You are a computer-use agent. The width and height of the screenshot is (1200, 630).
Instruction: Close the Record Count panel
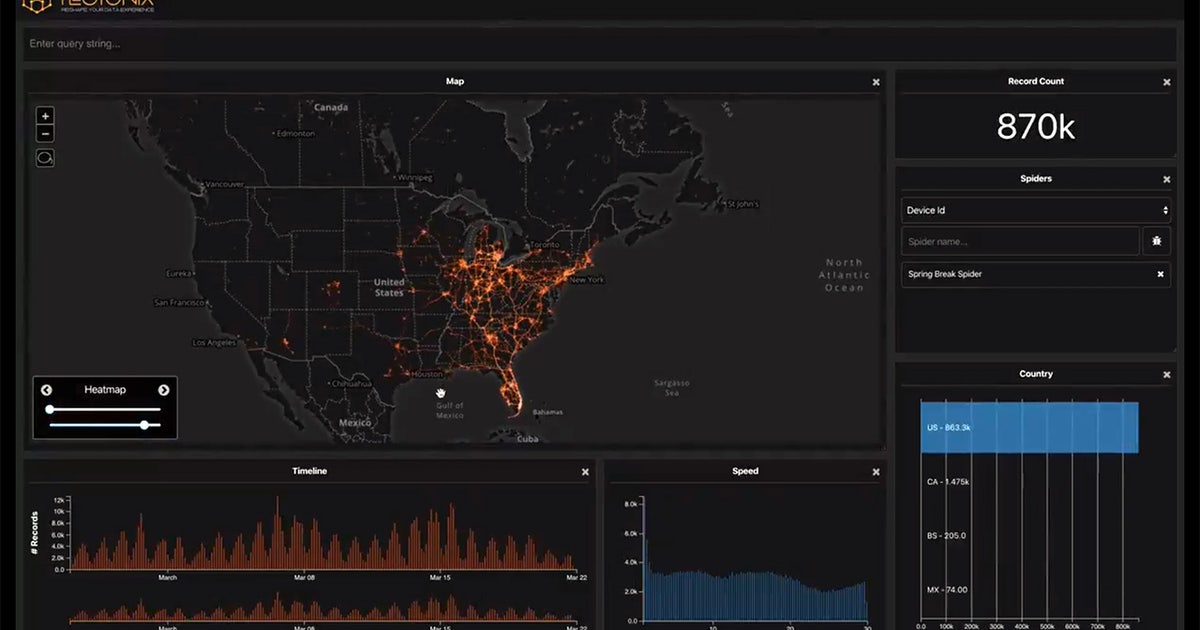1166,82
